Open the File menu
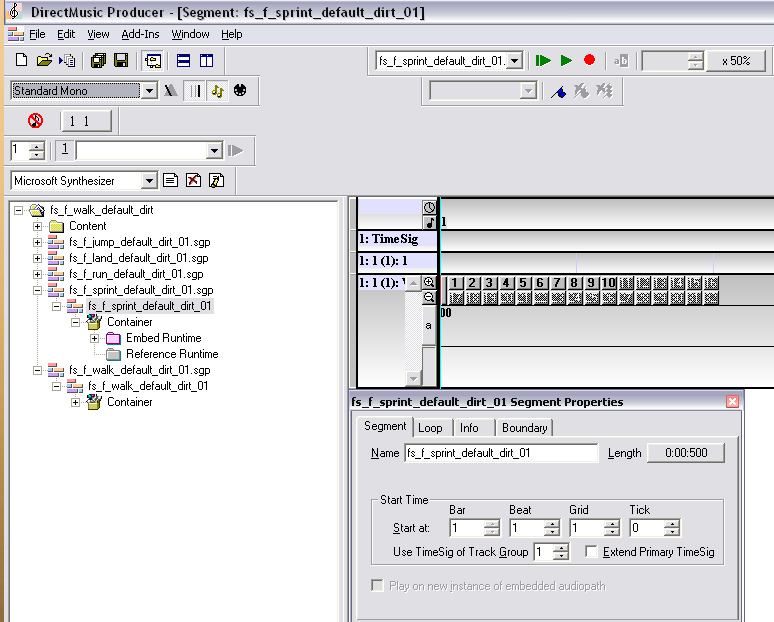 tap(37, 34)
